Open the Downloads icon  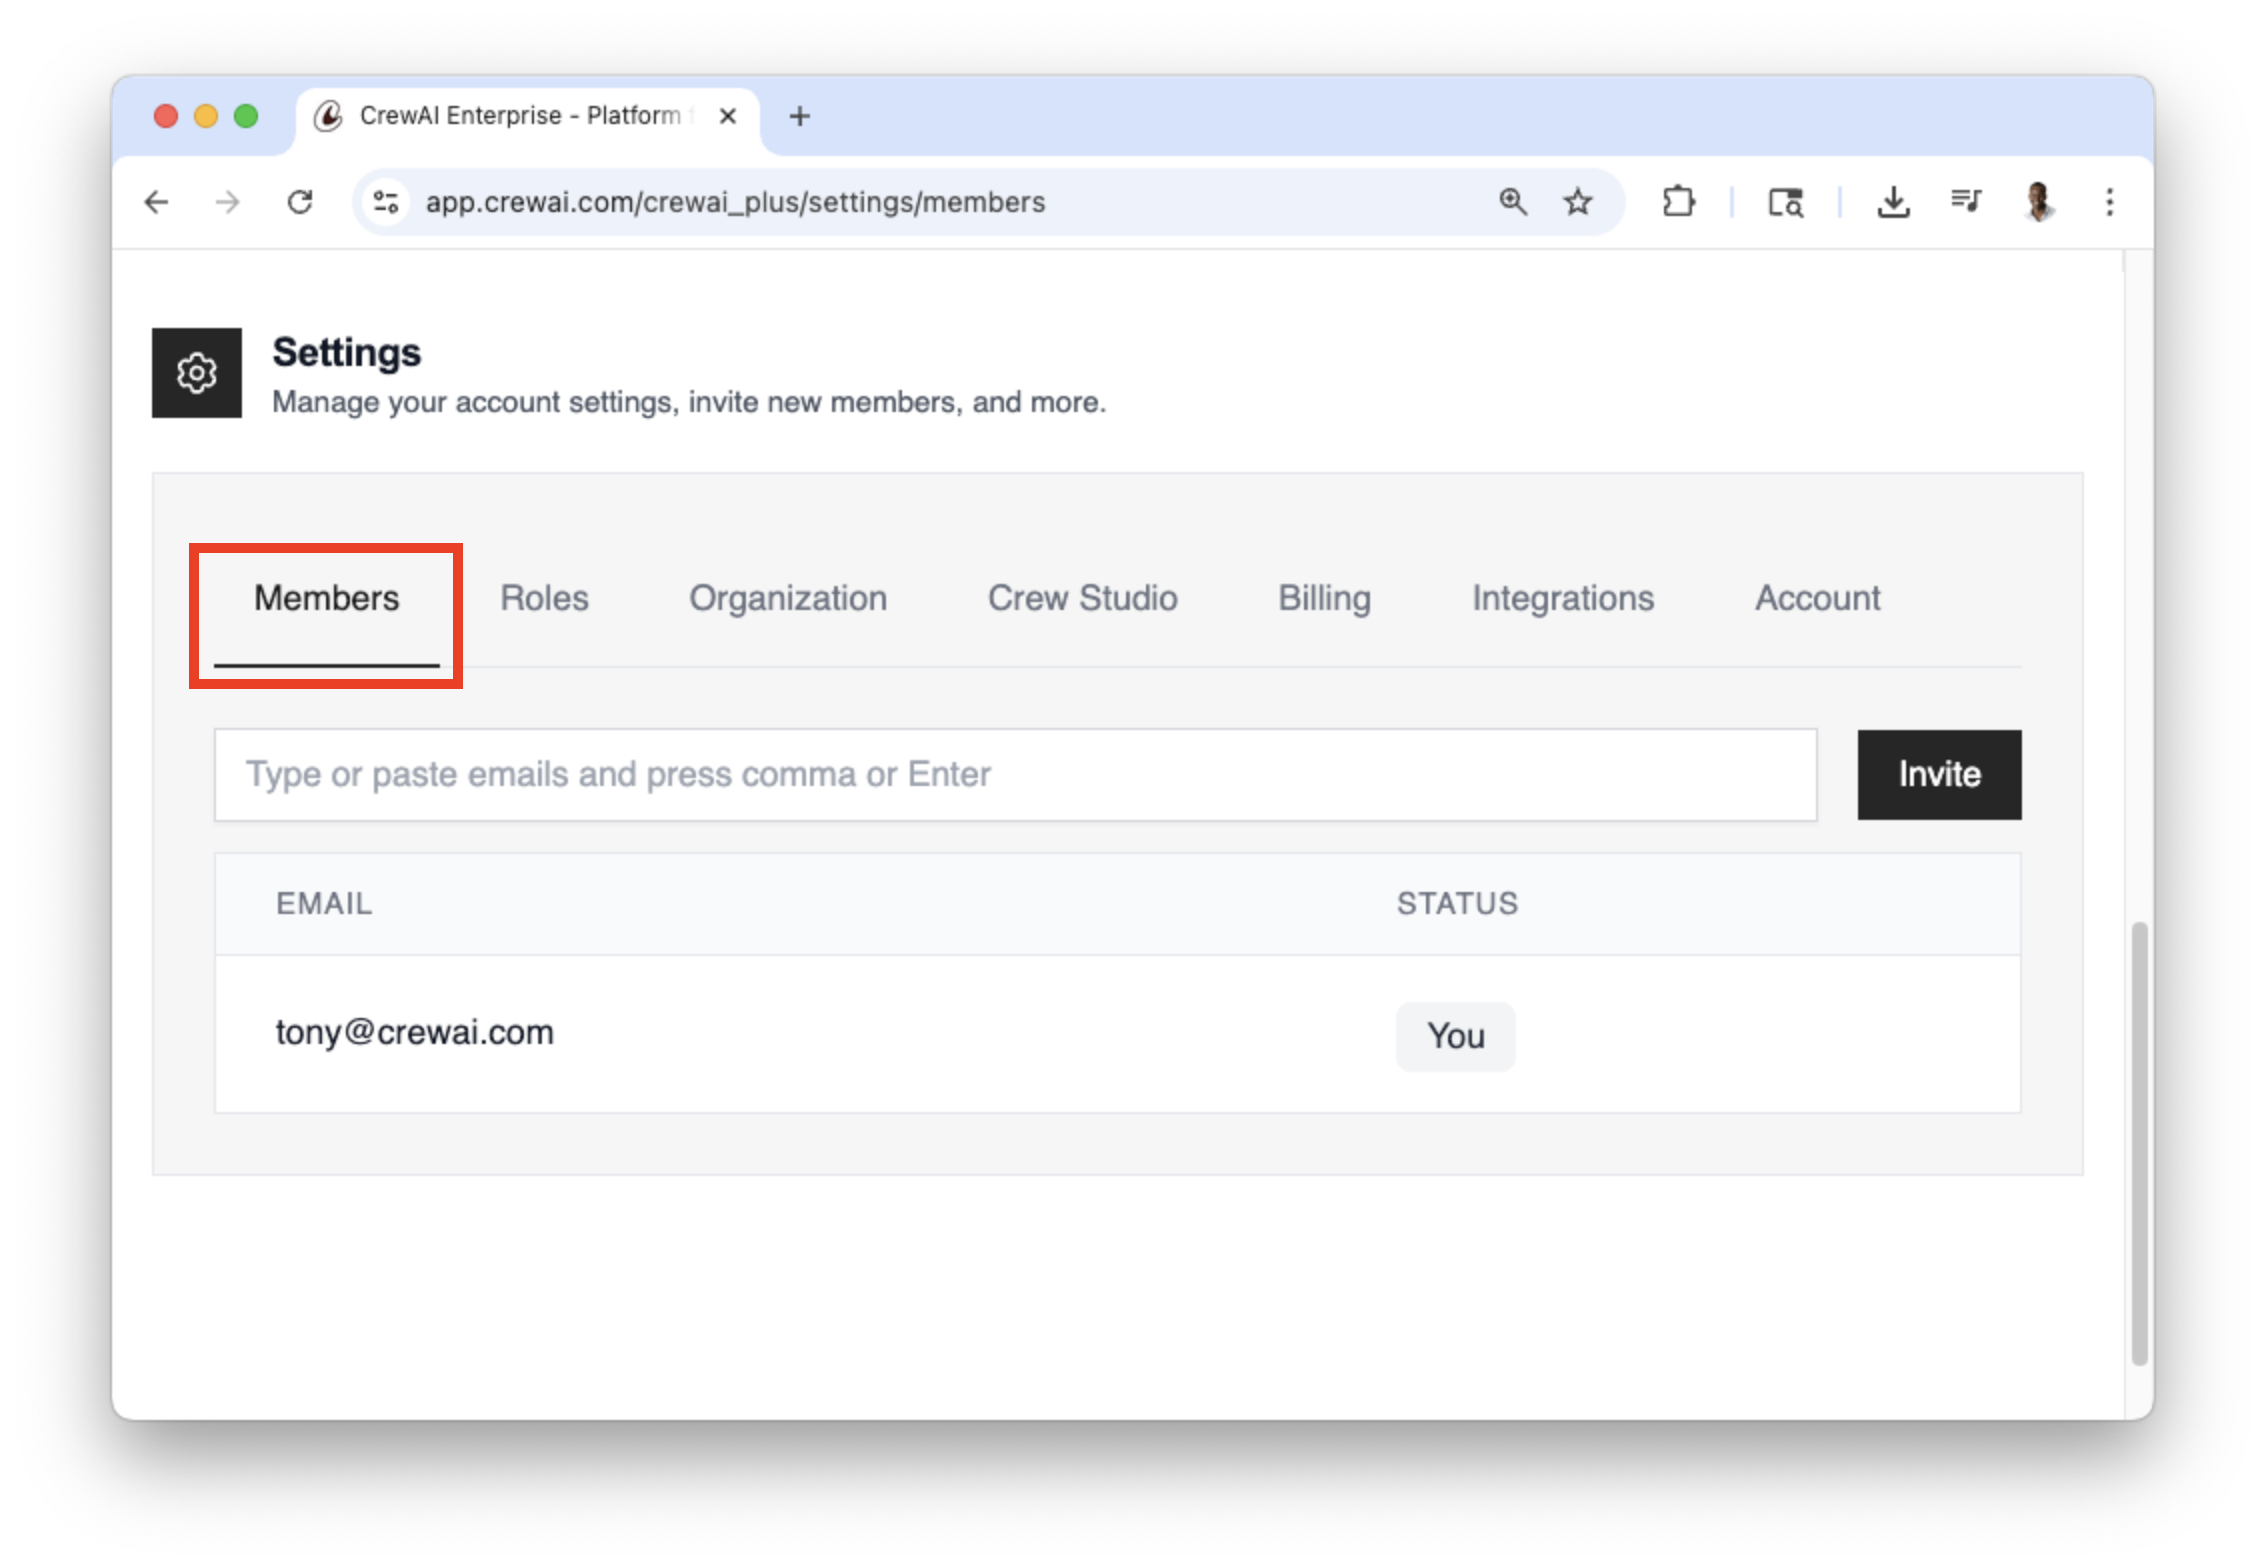[1892, 203]
